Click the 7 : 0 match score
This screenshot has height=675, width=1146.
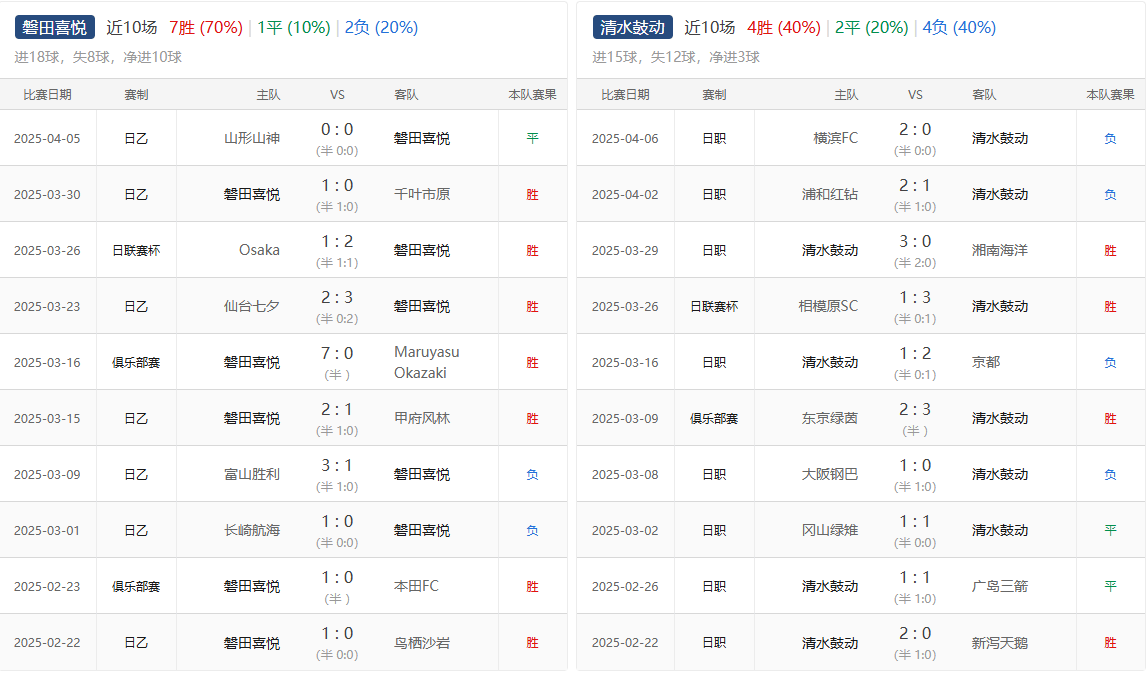point(337,353)
